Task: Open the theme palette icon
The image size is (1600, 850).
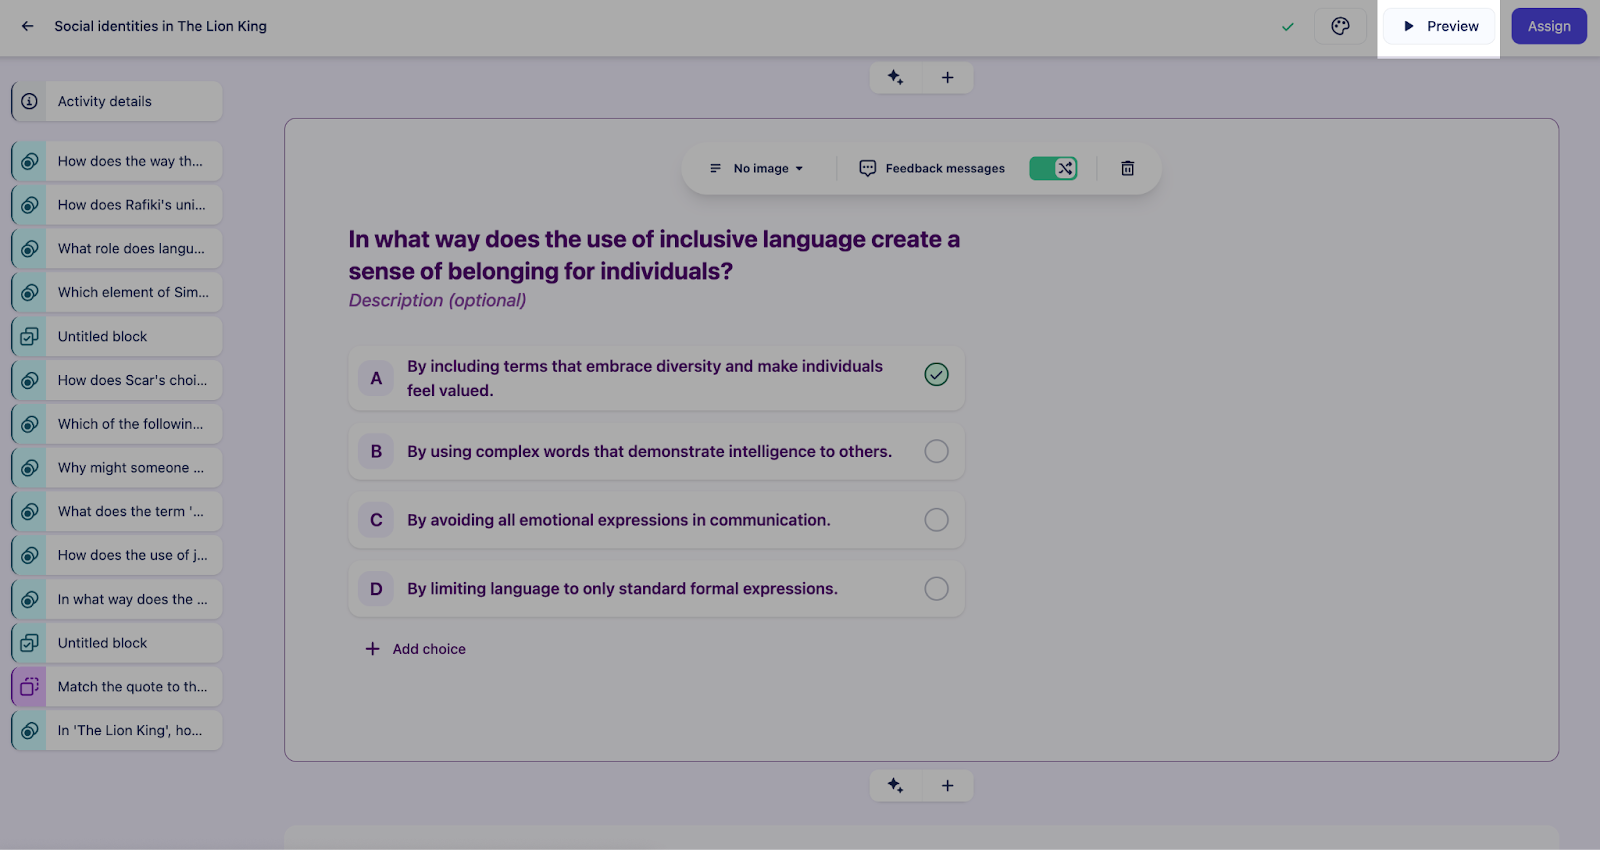Action: click(1340, 26)
